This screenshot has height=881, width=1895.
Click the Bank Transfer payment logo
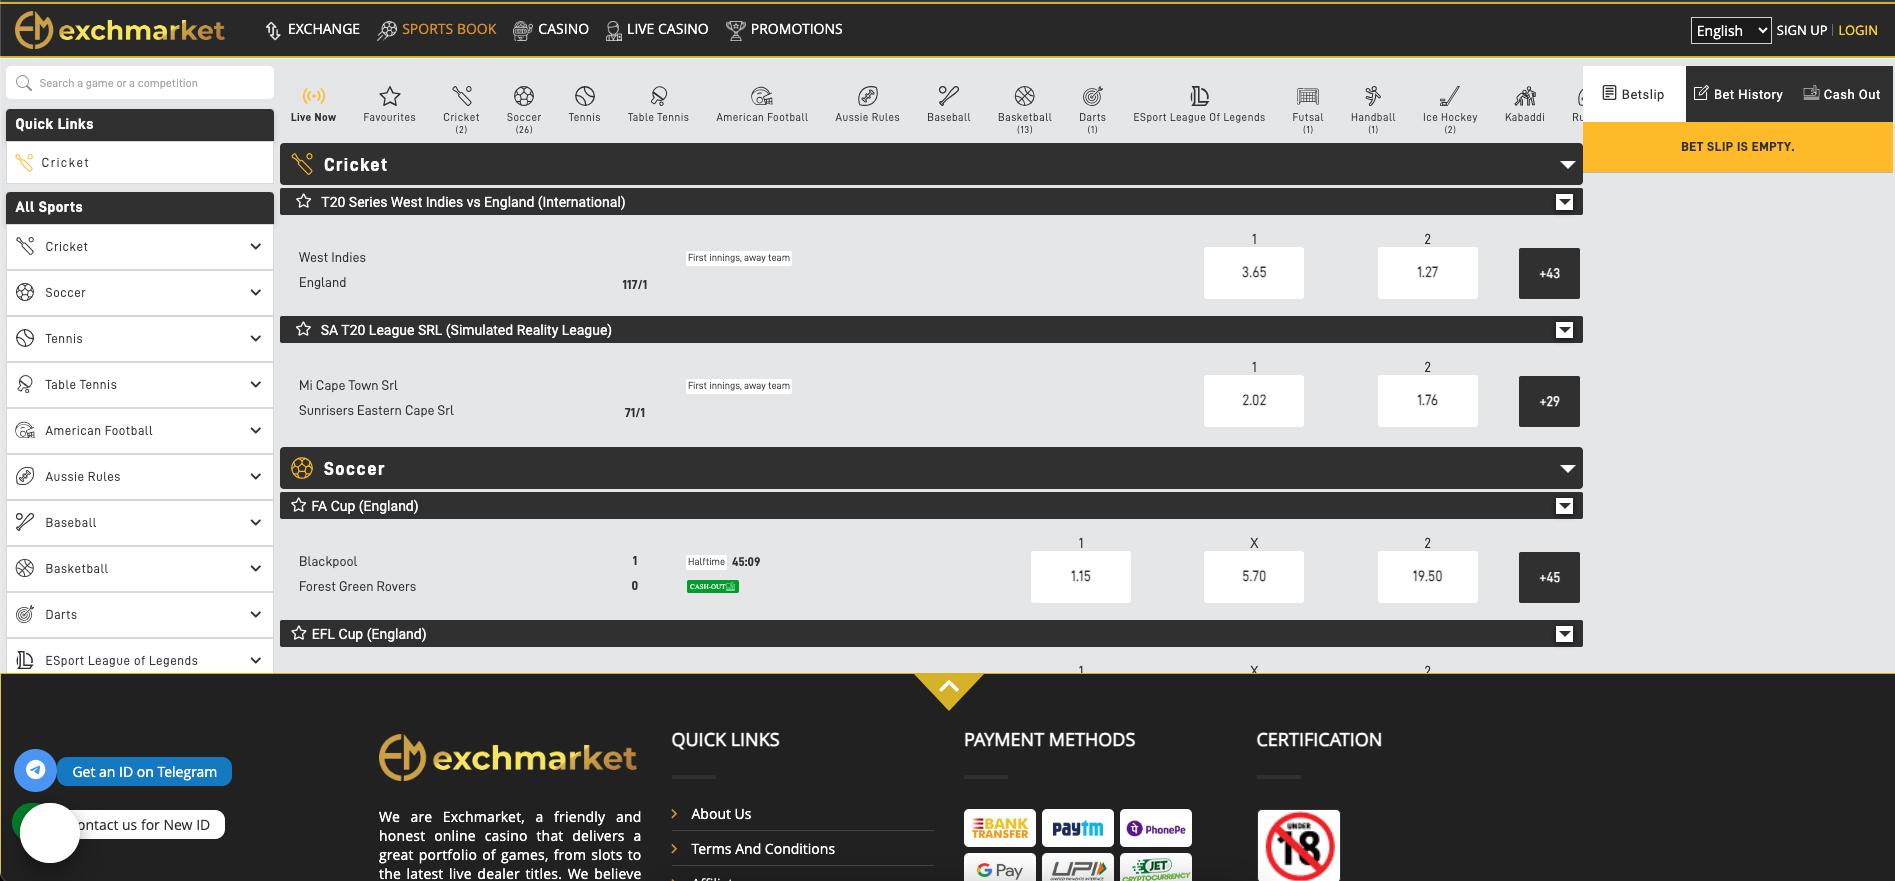[x=1000, y=828]
